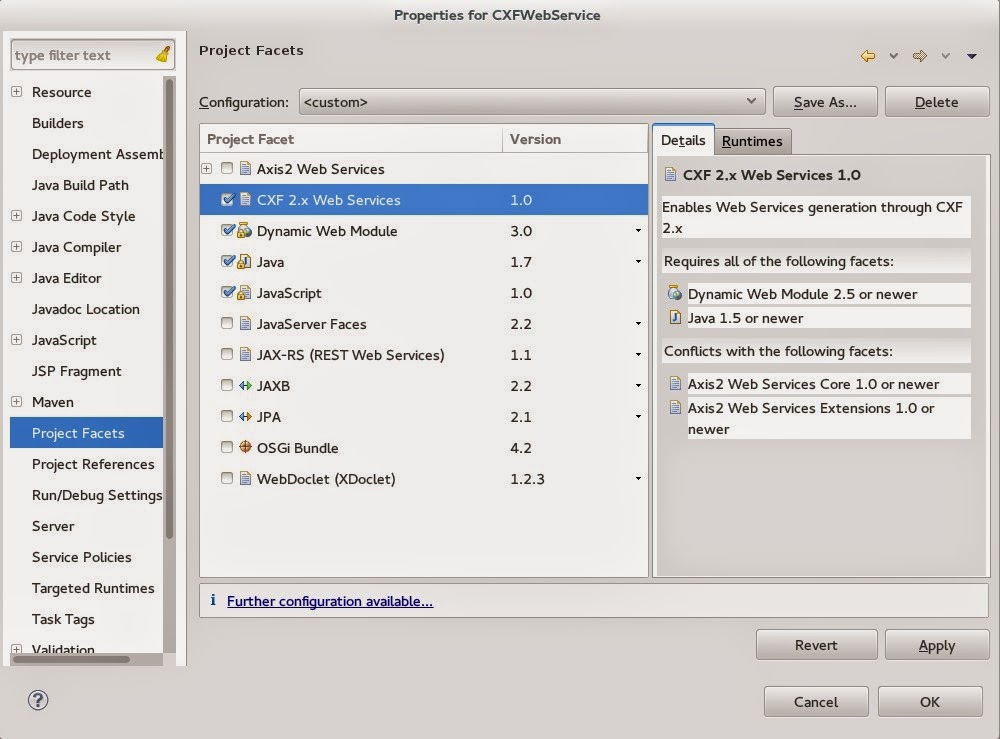Click the clear filter broom icon

(x=163, y=55)
